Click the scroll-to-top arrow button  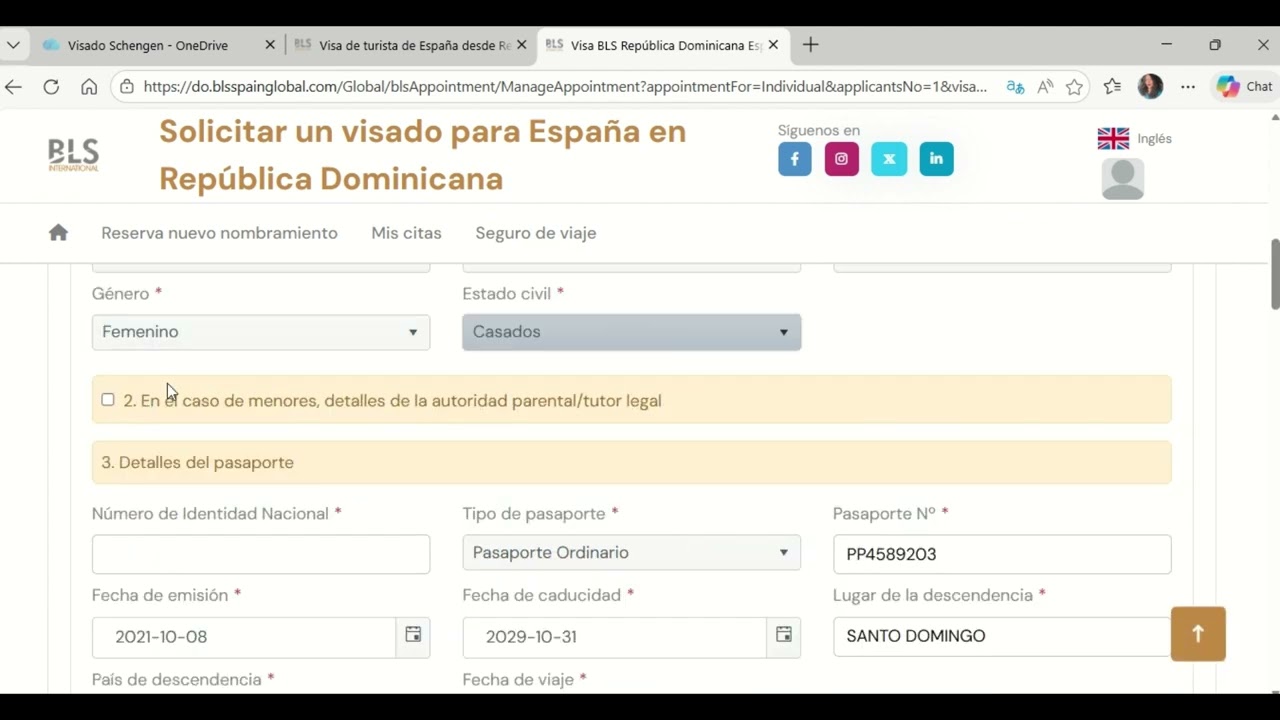coord(1198,634)
